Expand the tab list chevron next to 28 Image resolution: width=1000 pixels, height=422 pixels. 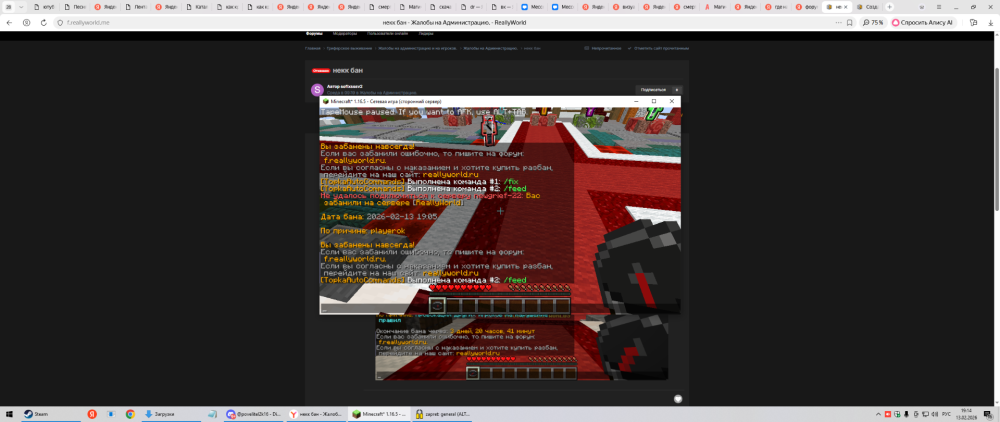point(21,6)
